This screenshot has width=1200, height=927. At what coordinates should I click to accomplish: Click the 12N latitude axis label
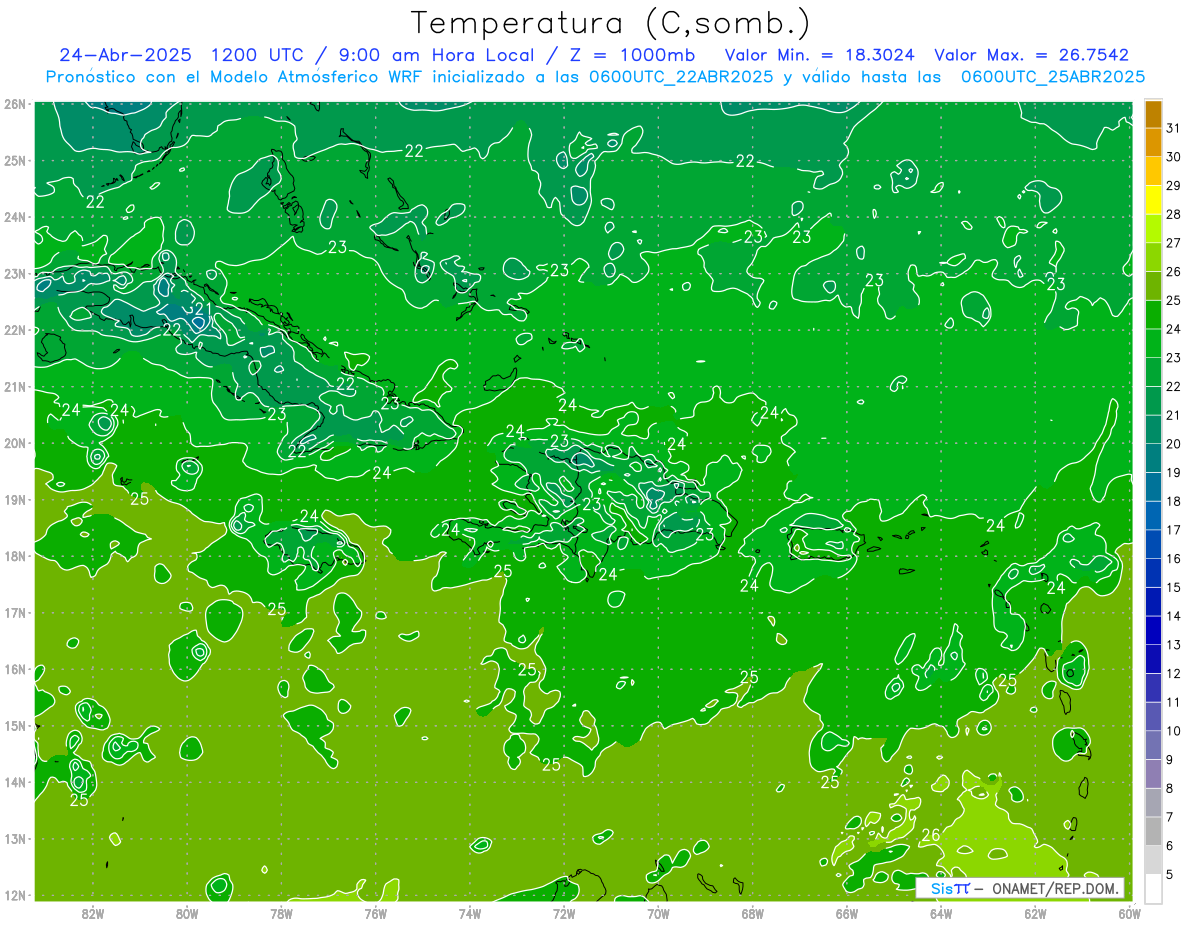click(14, 895)
